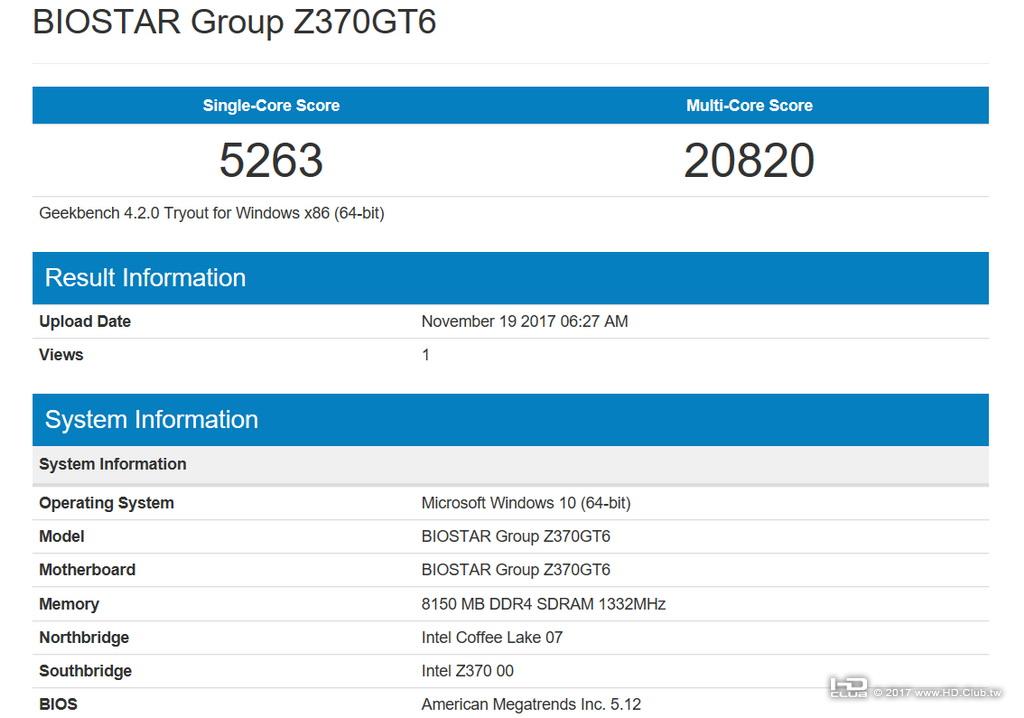Click the 8150 MB DDR4 SDRAM 1332MHz value
1024x718 pixels.
(x=543, y=604)
